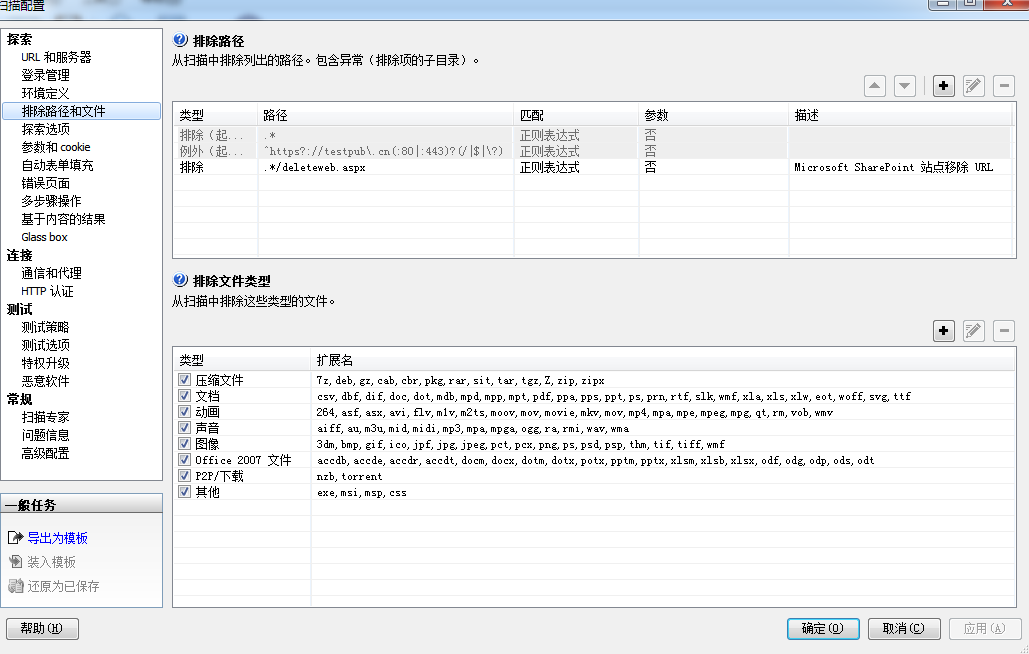Select the 排除（起... row with path .*
Screen dimensions: 1029x654
(593, 135)
